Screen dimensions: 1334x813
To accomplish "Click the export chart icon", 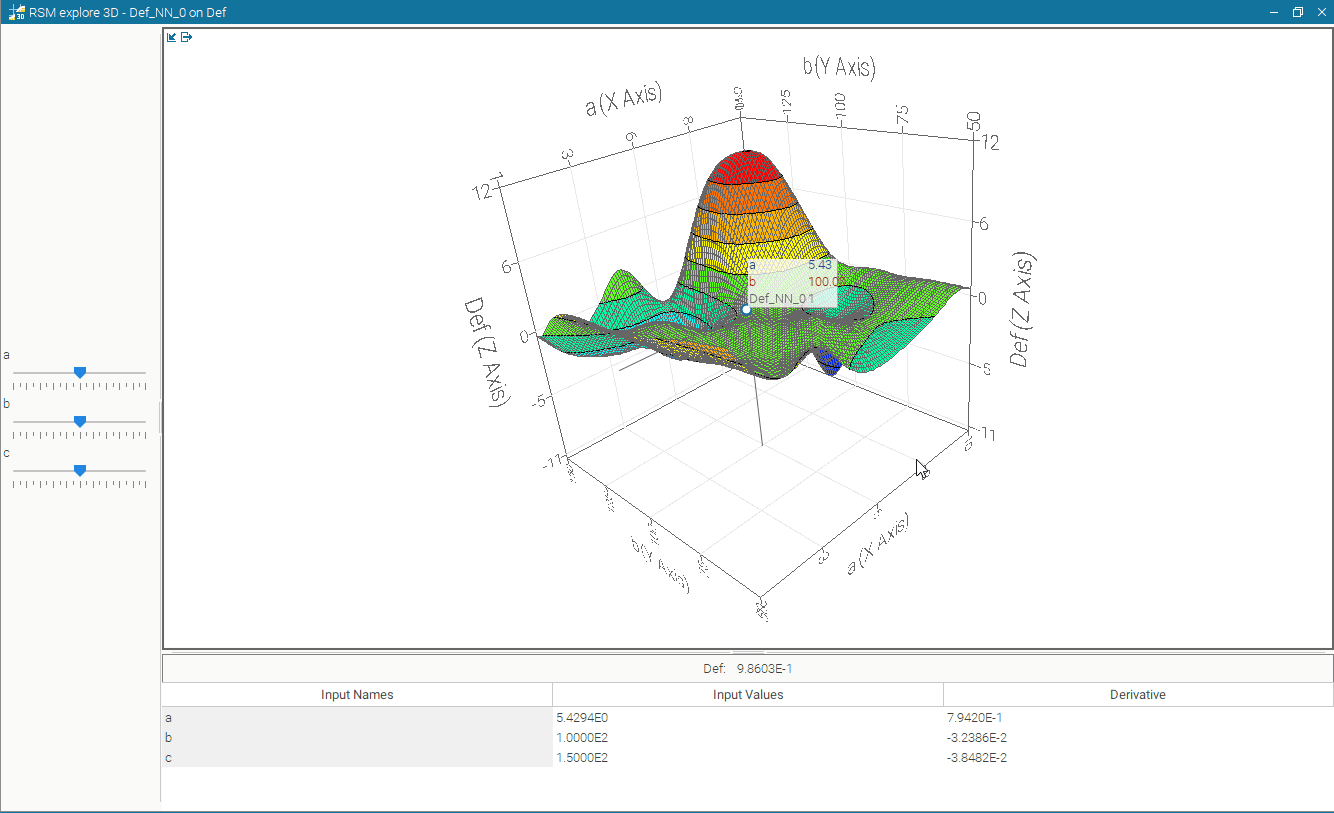I will point(186,37).
